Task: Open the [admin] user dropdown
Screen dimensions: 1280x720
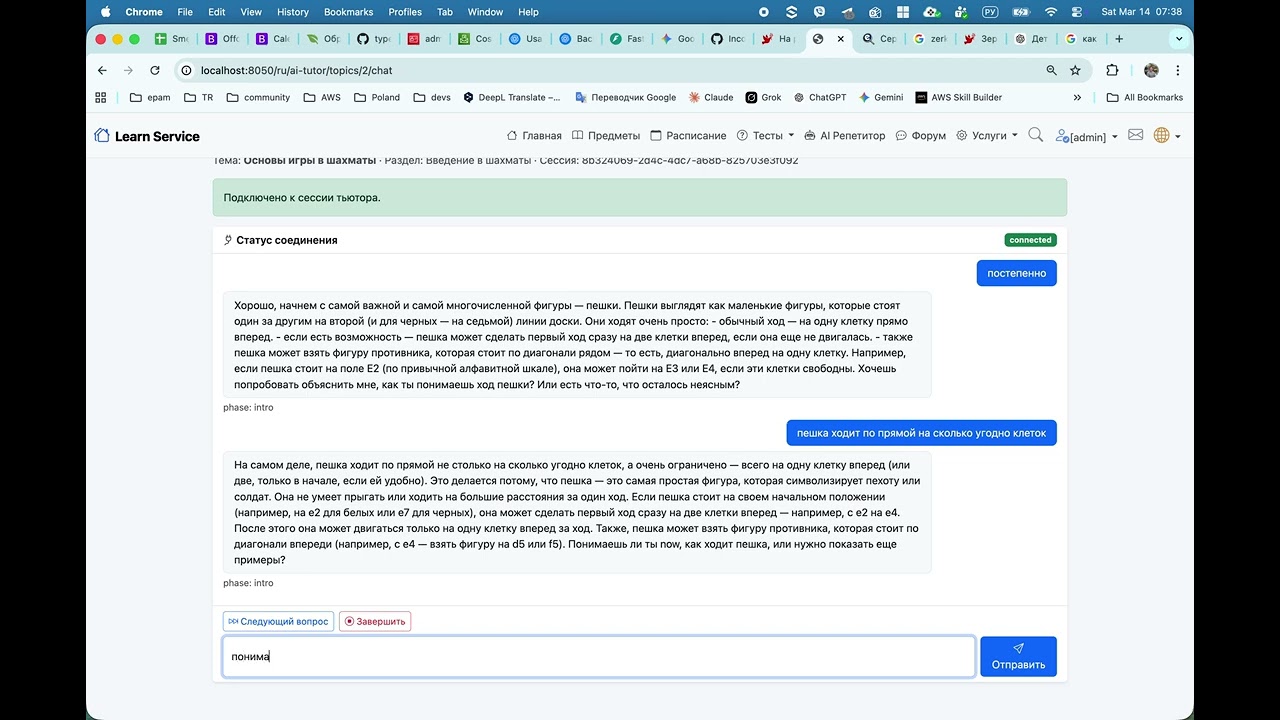Action: click(x=1087, y=136)
